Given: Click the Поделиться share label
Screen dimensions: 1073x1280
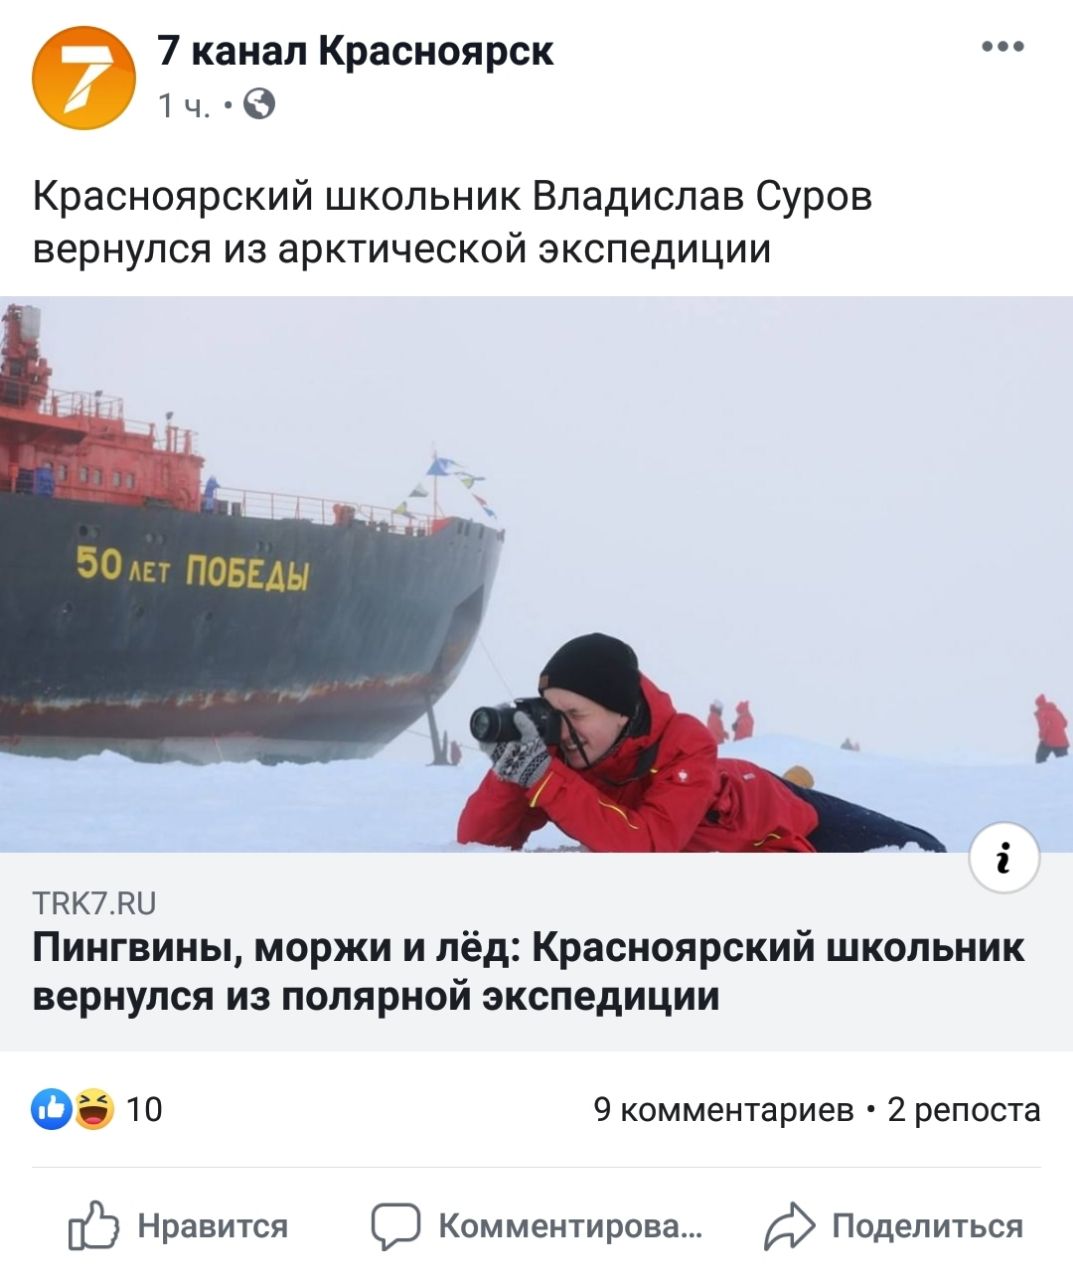Looking at the screenshot, I should (x=928, y=1227).
